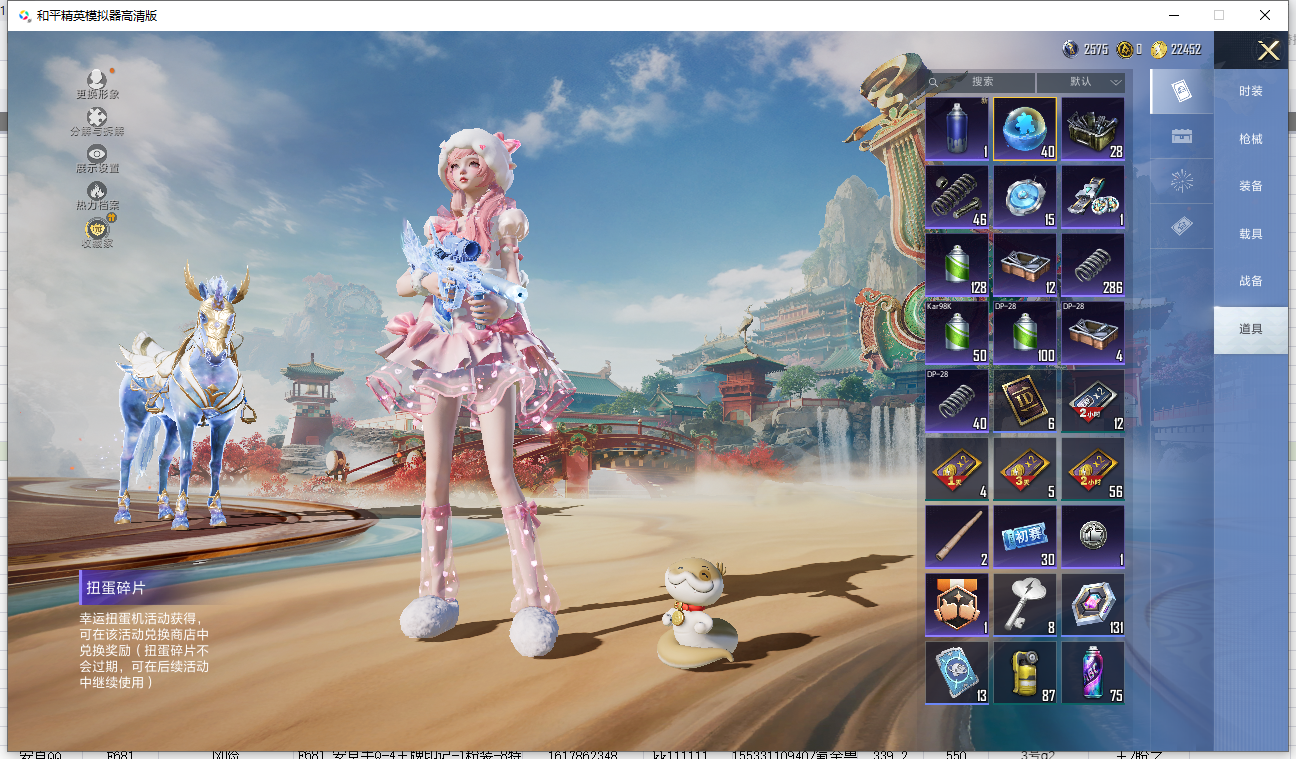Close the inventory with the X button
The height and width of the screenshot is (759, 1296).
(x=1268, y=51)
